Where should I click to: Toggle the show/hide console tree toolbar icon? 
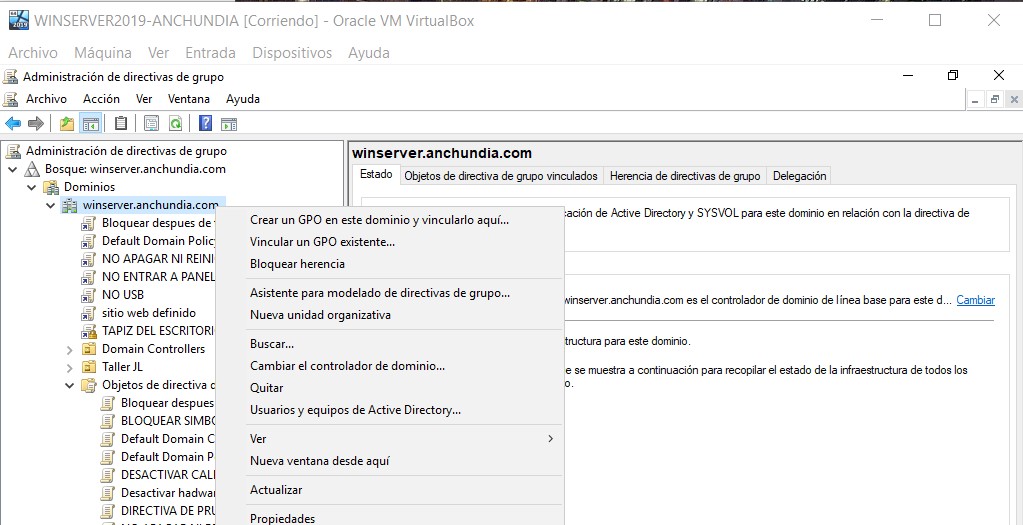(x=90, y=123)
